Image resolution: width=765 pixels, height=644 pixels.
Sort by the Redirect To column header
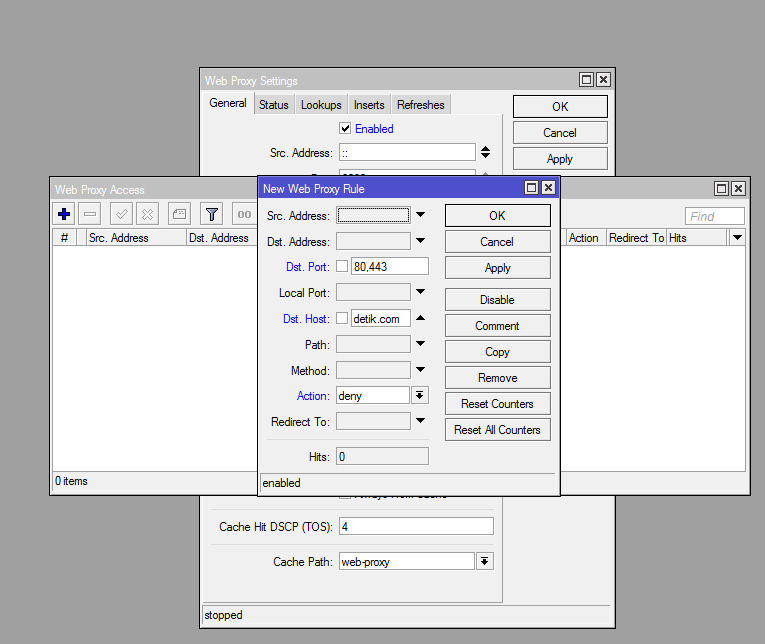click(x=636, y=238)
